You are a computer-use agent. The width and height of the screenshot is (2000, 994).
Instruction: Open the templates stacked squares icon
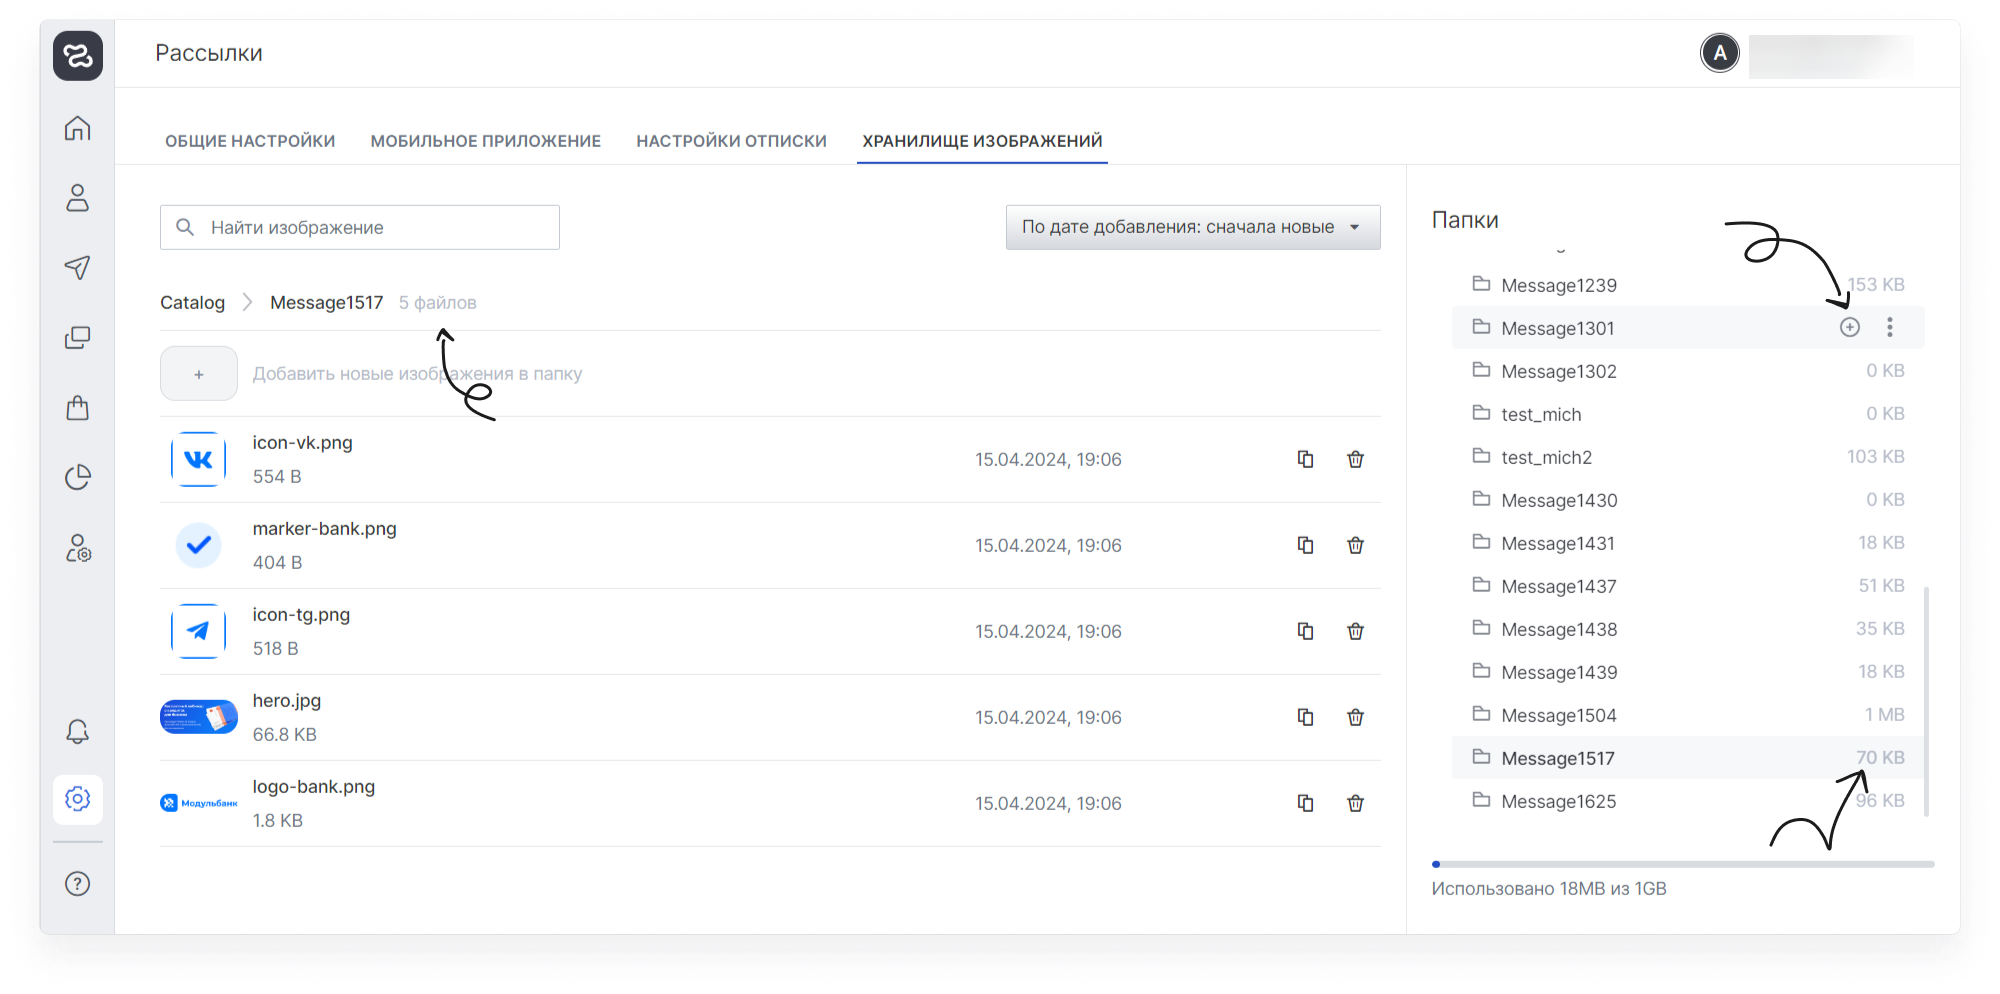point(78,337)
